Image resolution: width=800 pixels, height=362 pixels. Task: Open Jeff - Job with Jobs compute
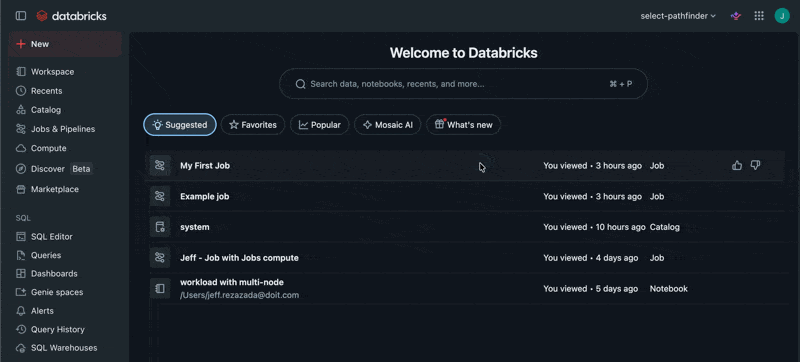tap(239, 258)
